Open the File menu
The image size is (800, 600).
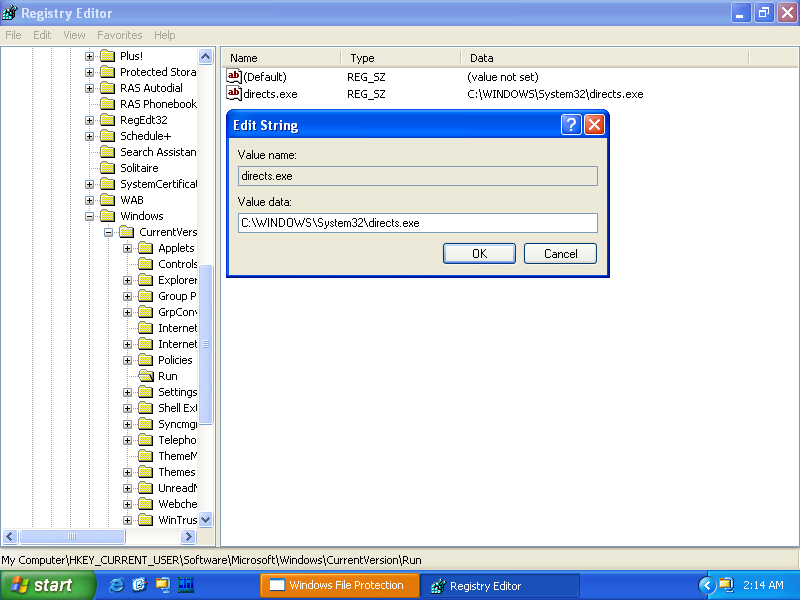coord(13,35)
